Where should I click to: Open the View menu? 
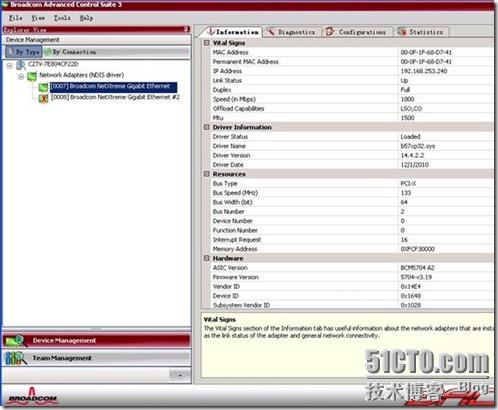click(x=38, y=18)
